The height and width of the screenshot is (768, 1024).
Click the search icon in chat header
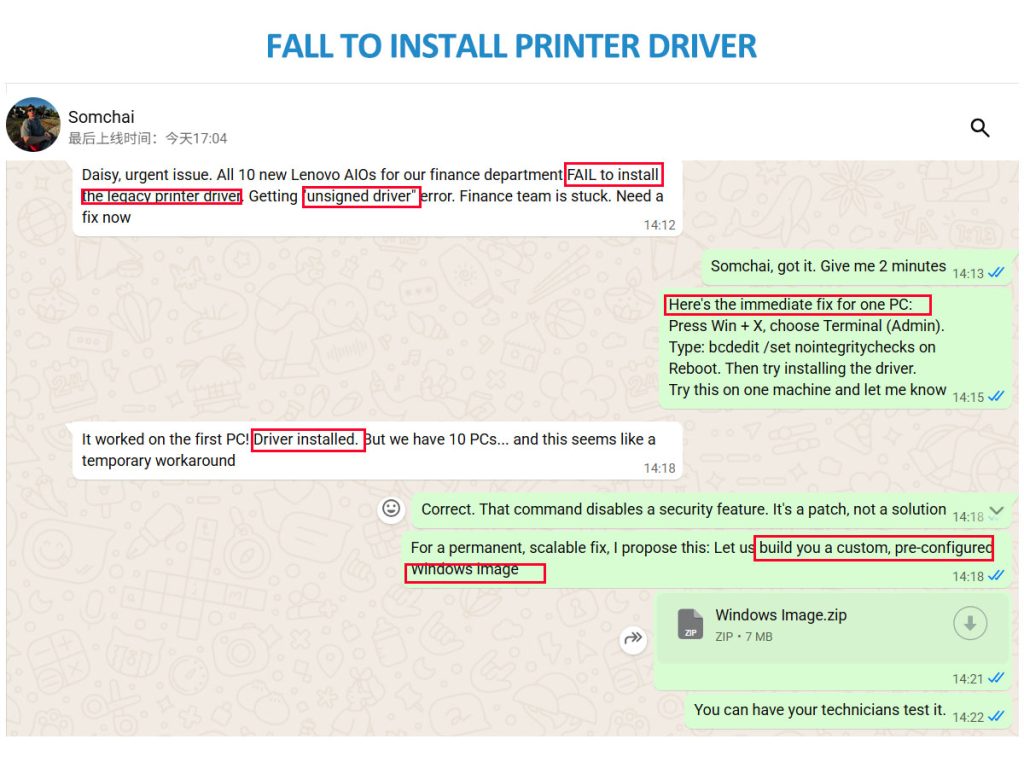980,127
